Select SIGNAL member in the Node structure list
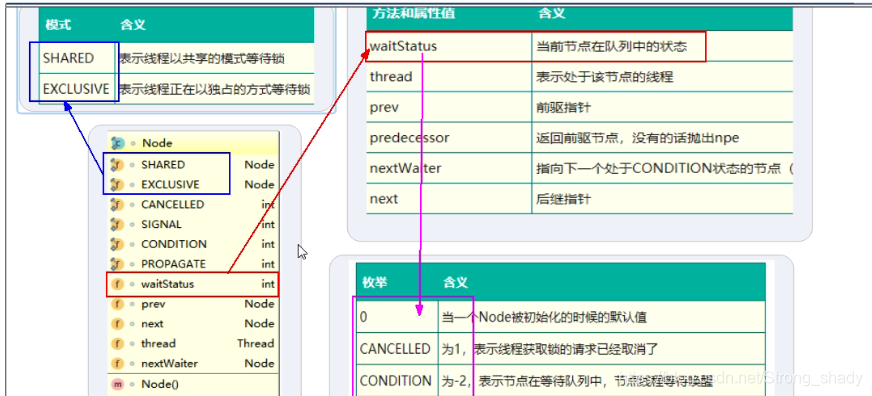This screenshot has width=872, height=396. 193,225
